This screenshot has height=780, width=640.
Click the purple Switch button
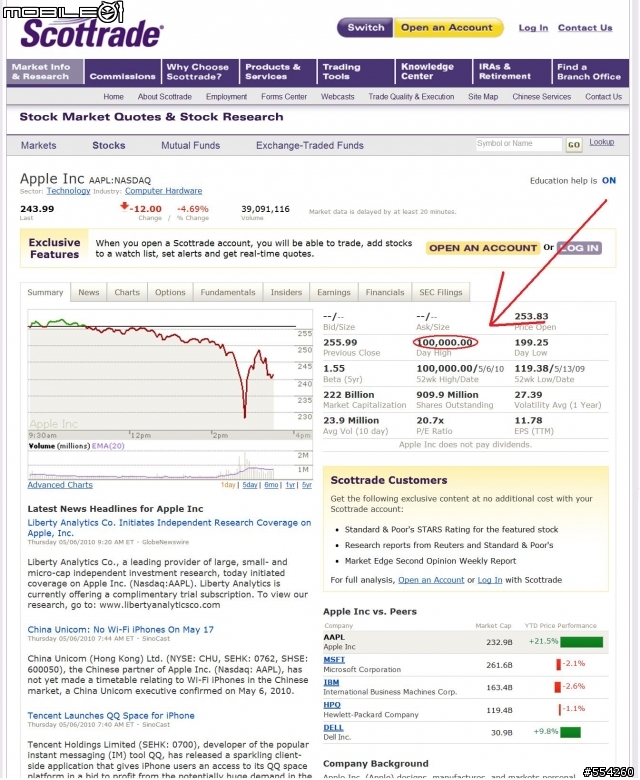366,27
